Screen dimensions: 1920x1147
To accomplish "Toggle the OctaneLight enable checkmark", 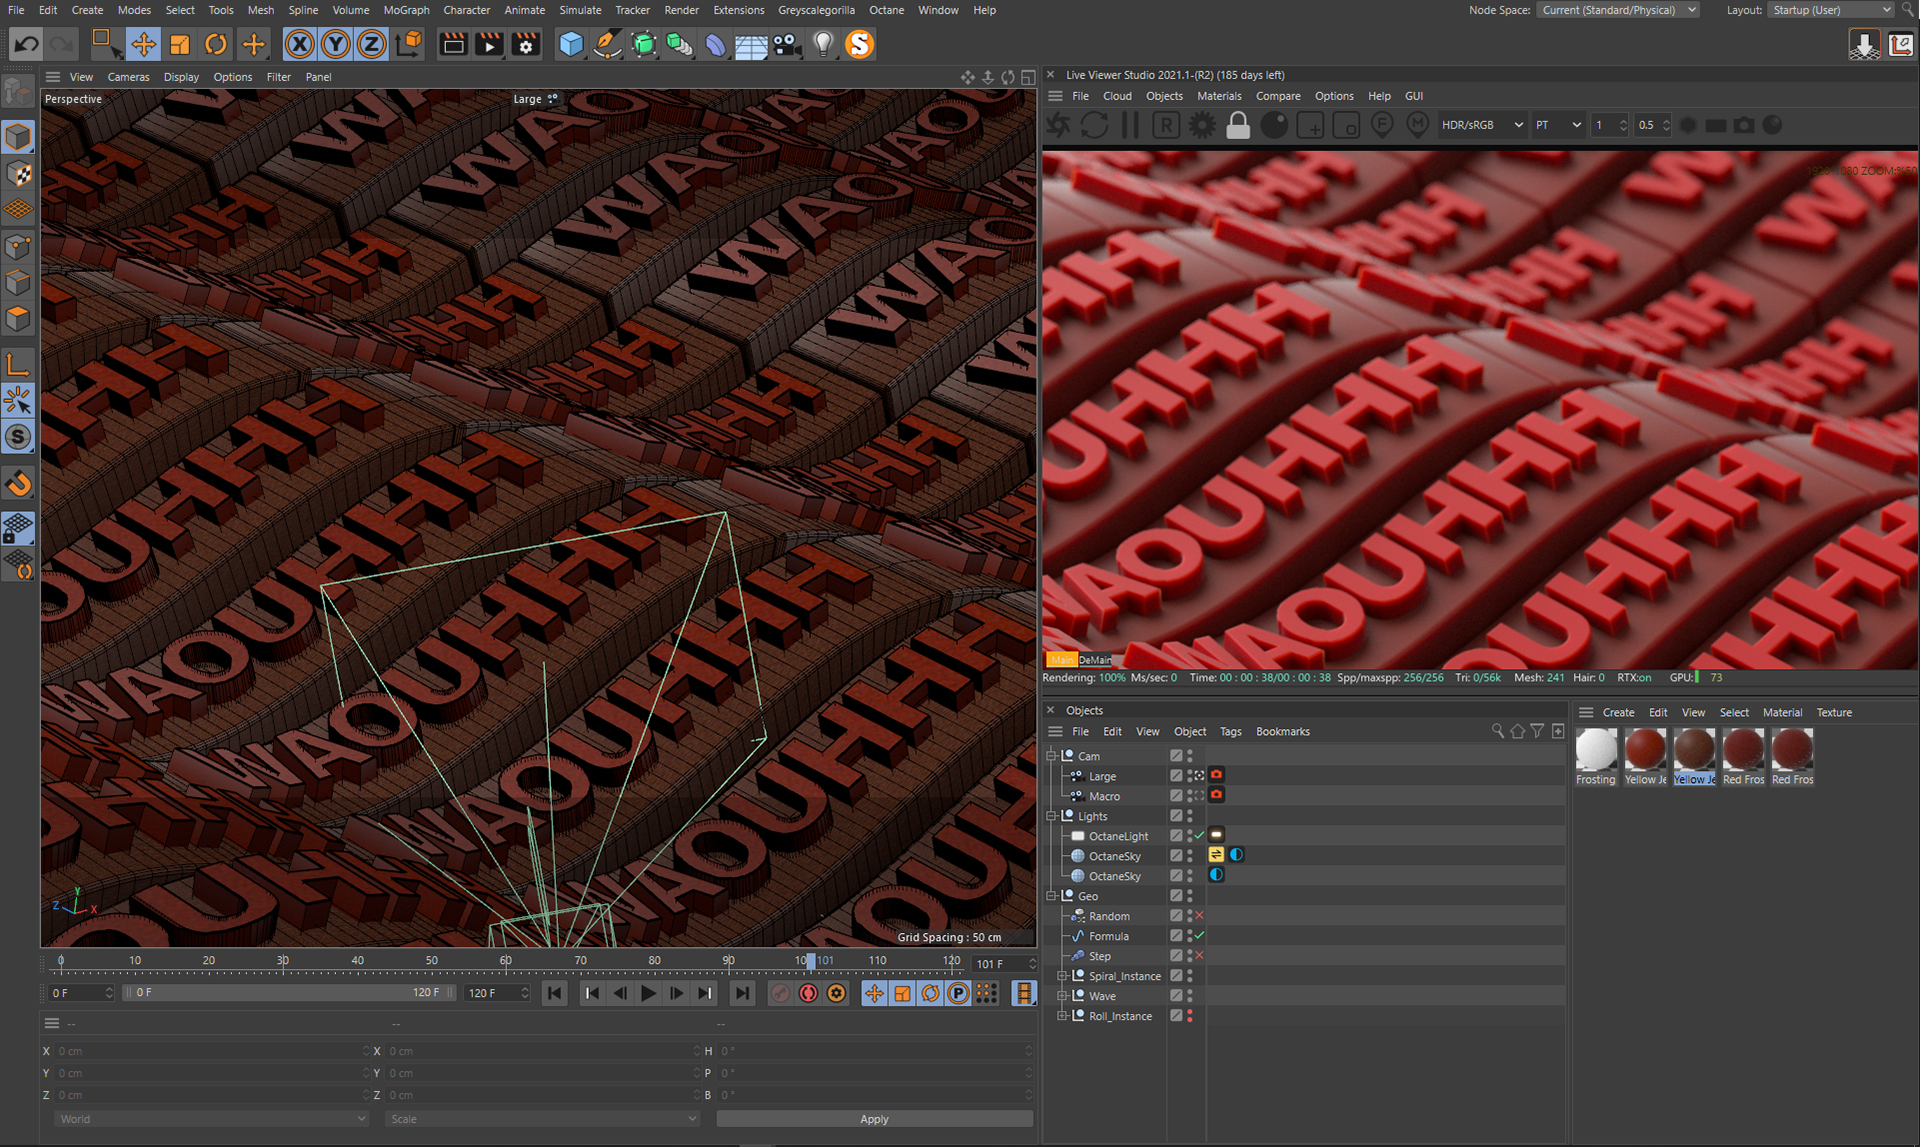I will coord(1199,836).
